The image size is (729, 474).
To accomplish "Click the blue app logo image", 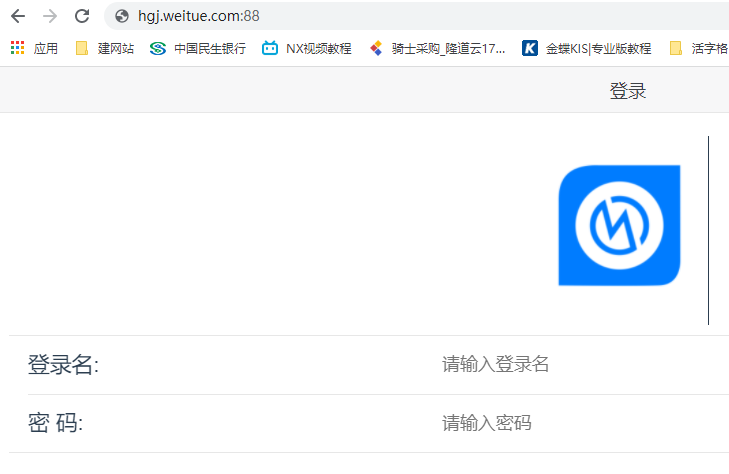I will pos(619,225).
